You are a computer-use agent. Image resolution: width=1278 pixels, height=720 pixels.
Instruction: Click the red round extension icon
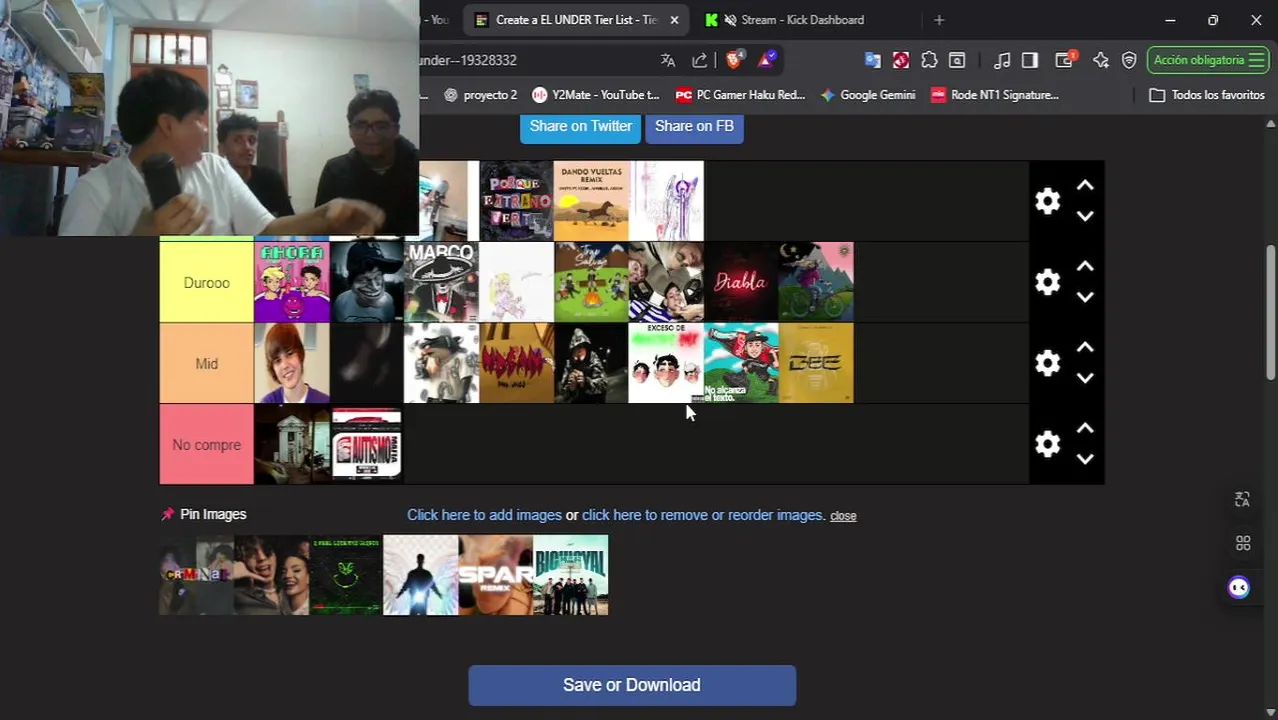click(x=901, y=60)
